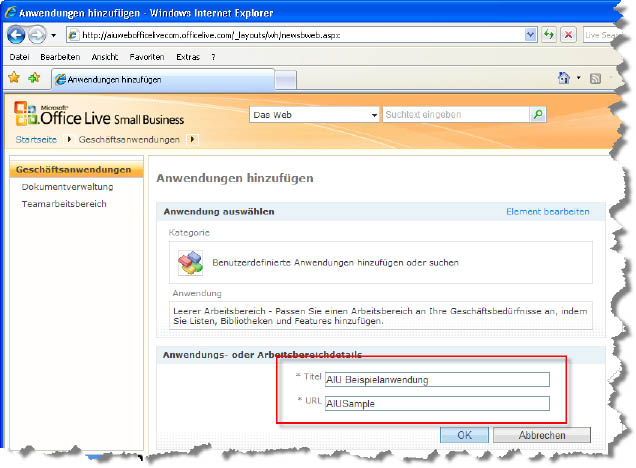636x468 pixels.
Task: Expand the Home button dropdown arrow
Action: [579, 78]
